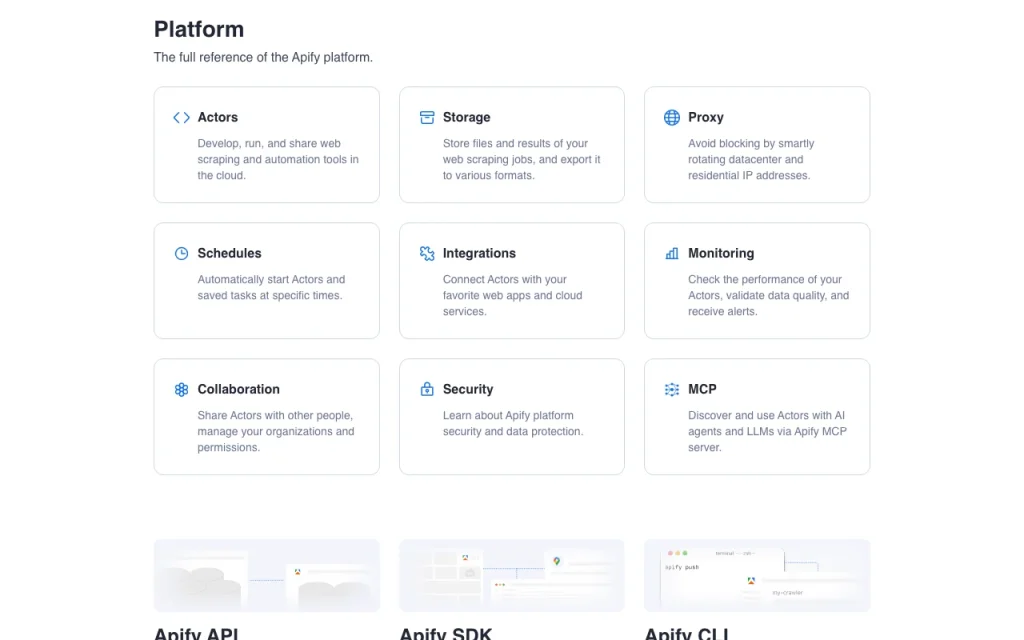1024x640 pixels.
Task: Visit the Security card title
Action: pyautogui.click(x=468, y=389)
